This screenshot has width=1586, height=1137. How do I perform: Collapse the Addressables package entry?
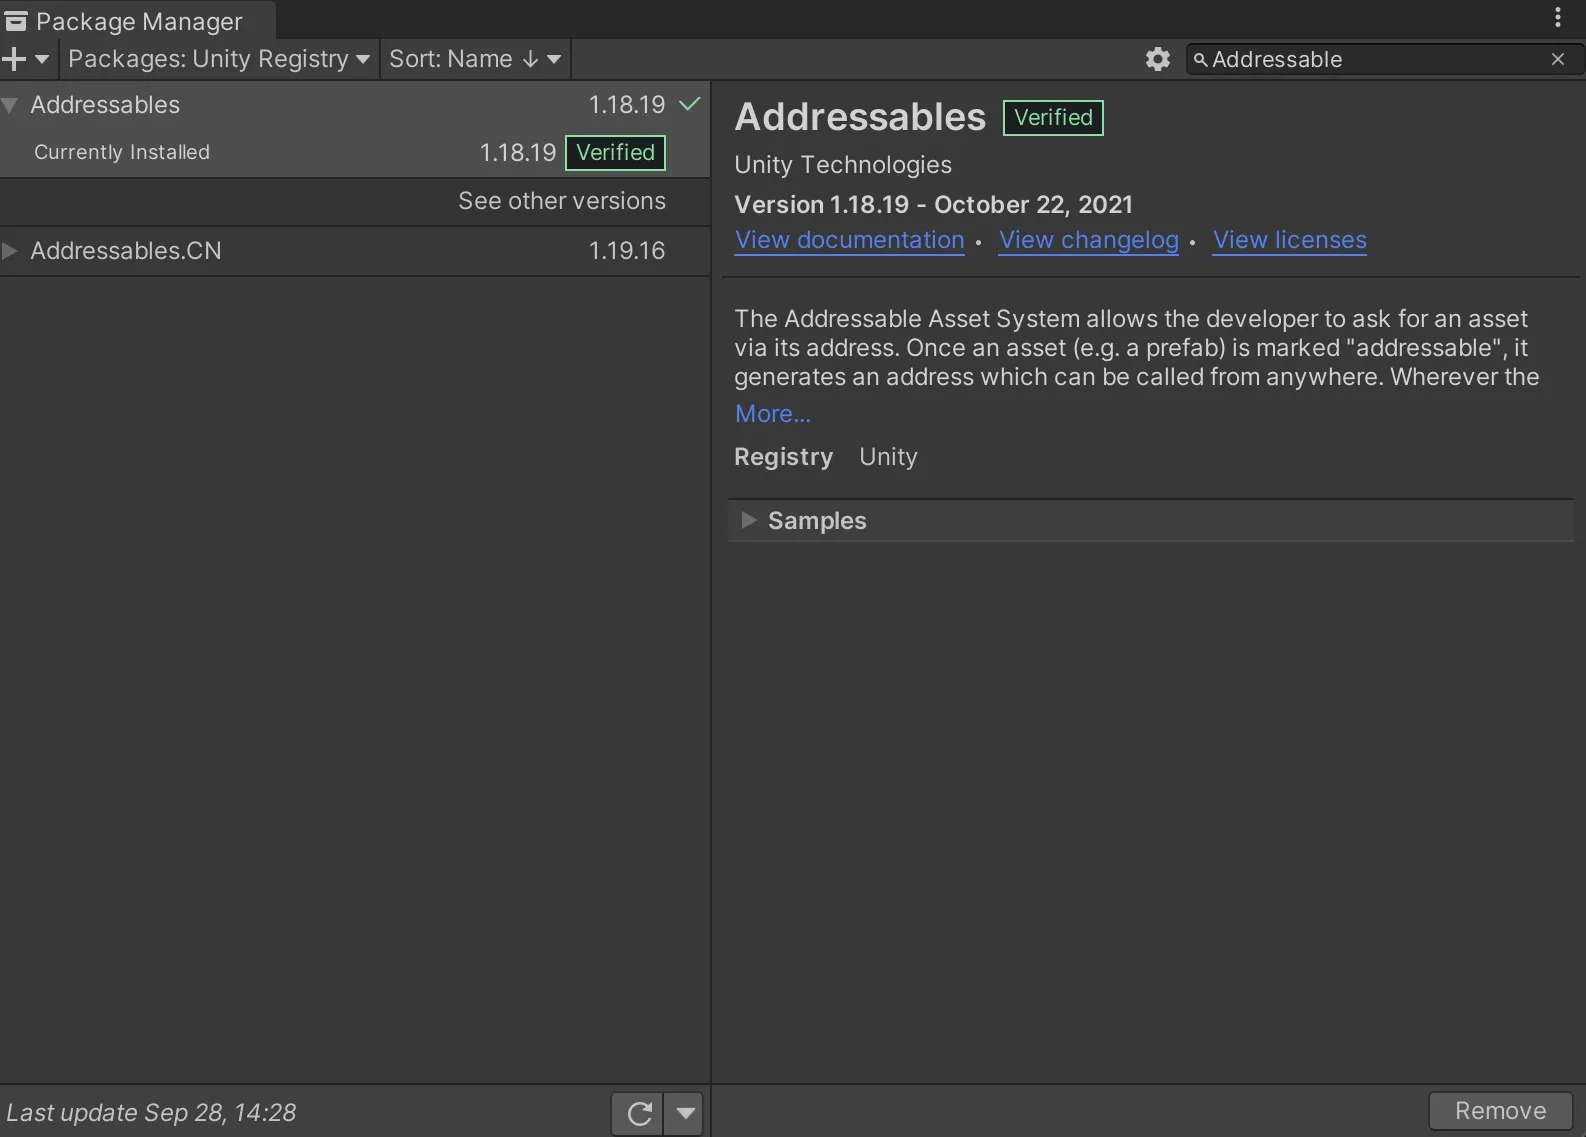(x=10, y=105)
